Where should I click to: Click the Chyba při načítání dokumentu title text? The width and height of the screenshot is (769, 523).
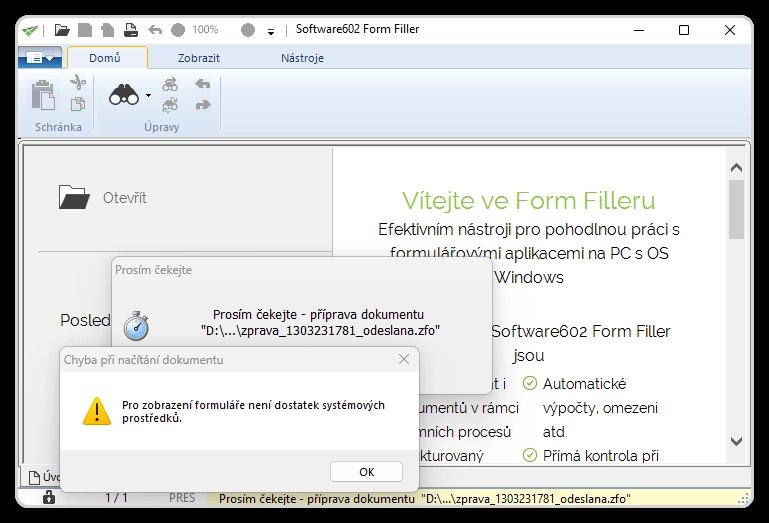point(144,360)
